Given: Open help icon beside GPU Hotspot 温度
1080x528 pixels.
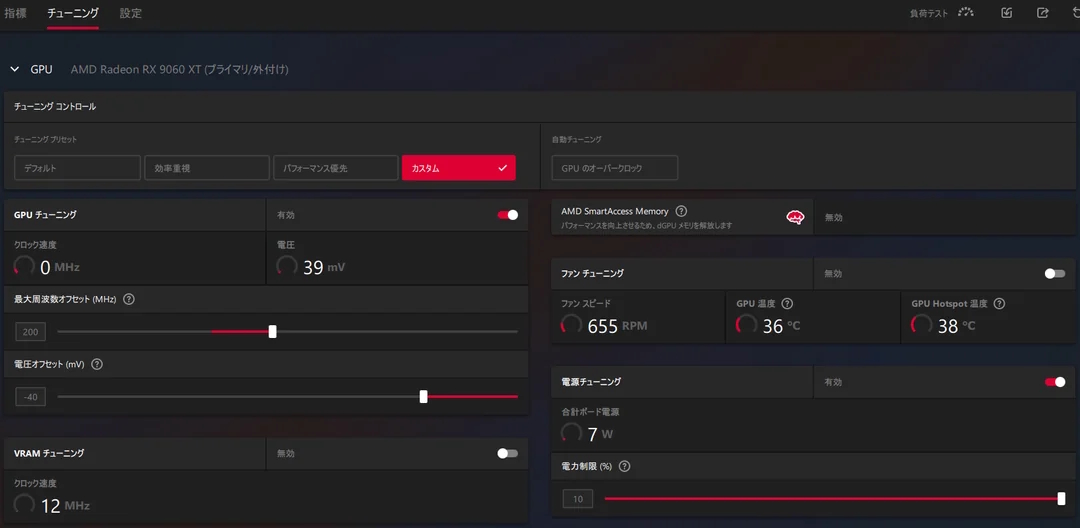Looking at the screenshot, I should (x=999, y=304).
